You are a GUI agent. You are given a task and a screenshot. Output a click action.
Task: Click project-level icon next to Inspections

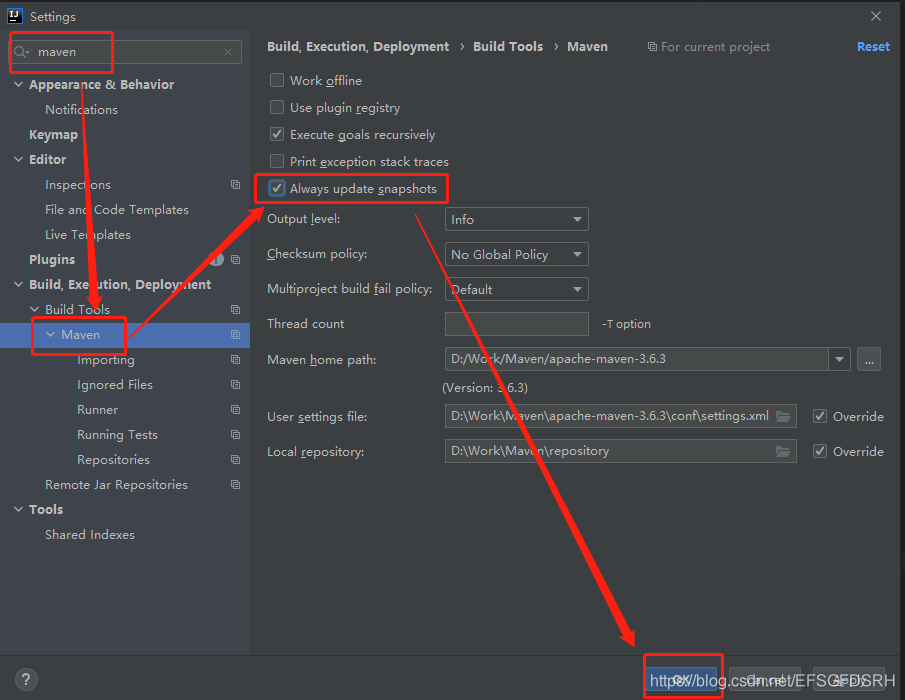pos(235,185)
